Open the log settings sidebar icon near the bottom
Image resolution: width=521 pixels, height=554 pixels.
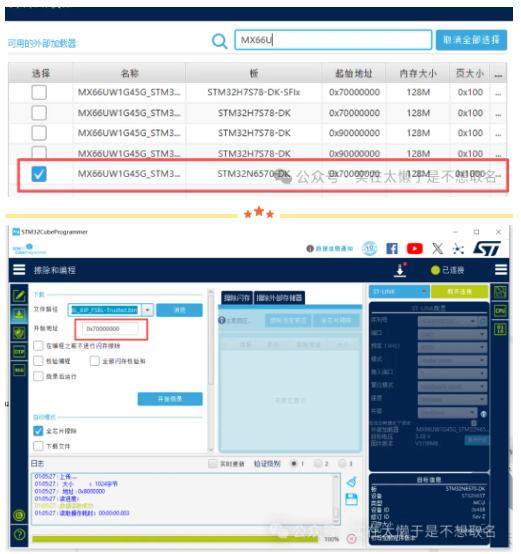point(19,515)
